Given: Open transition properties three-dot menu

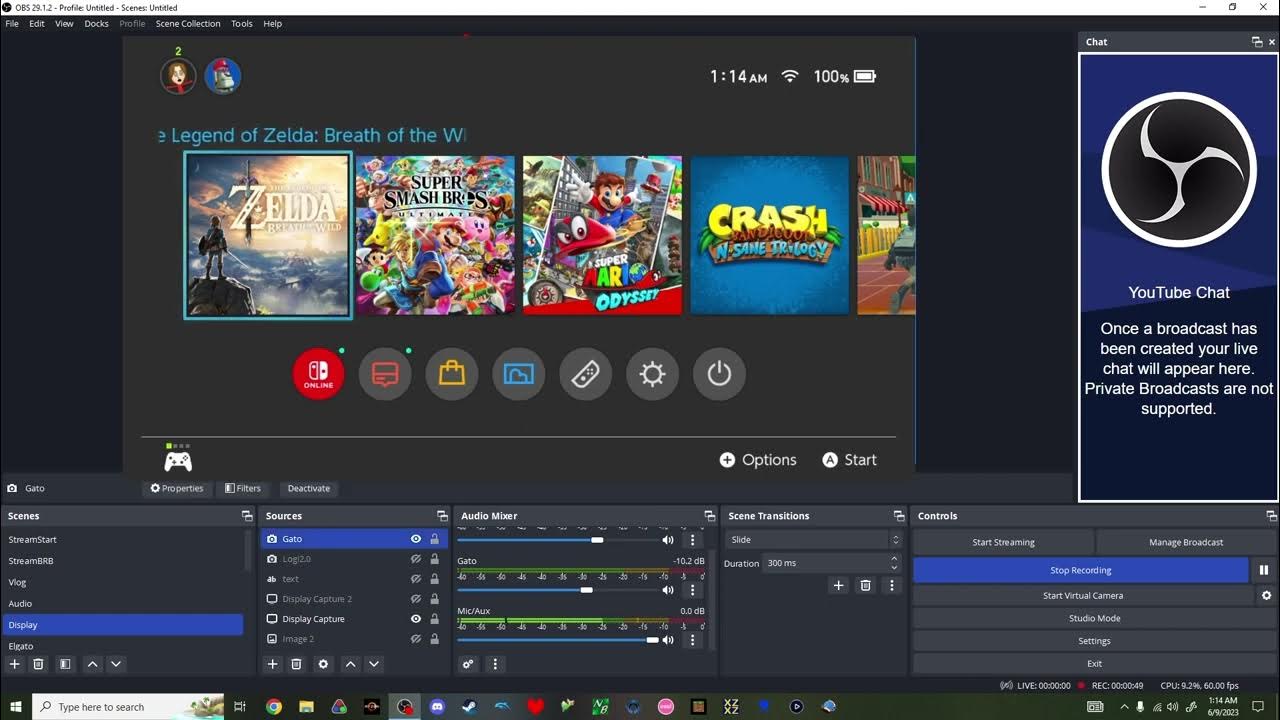Looking at the screenshot, I should point(892,586).
